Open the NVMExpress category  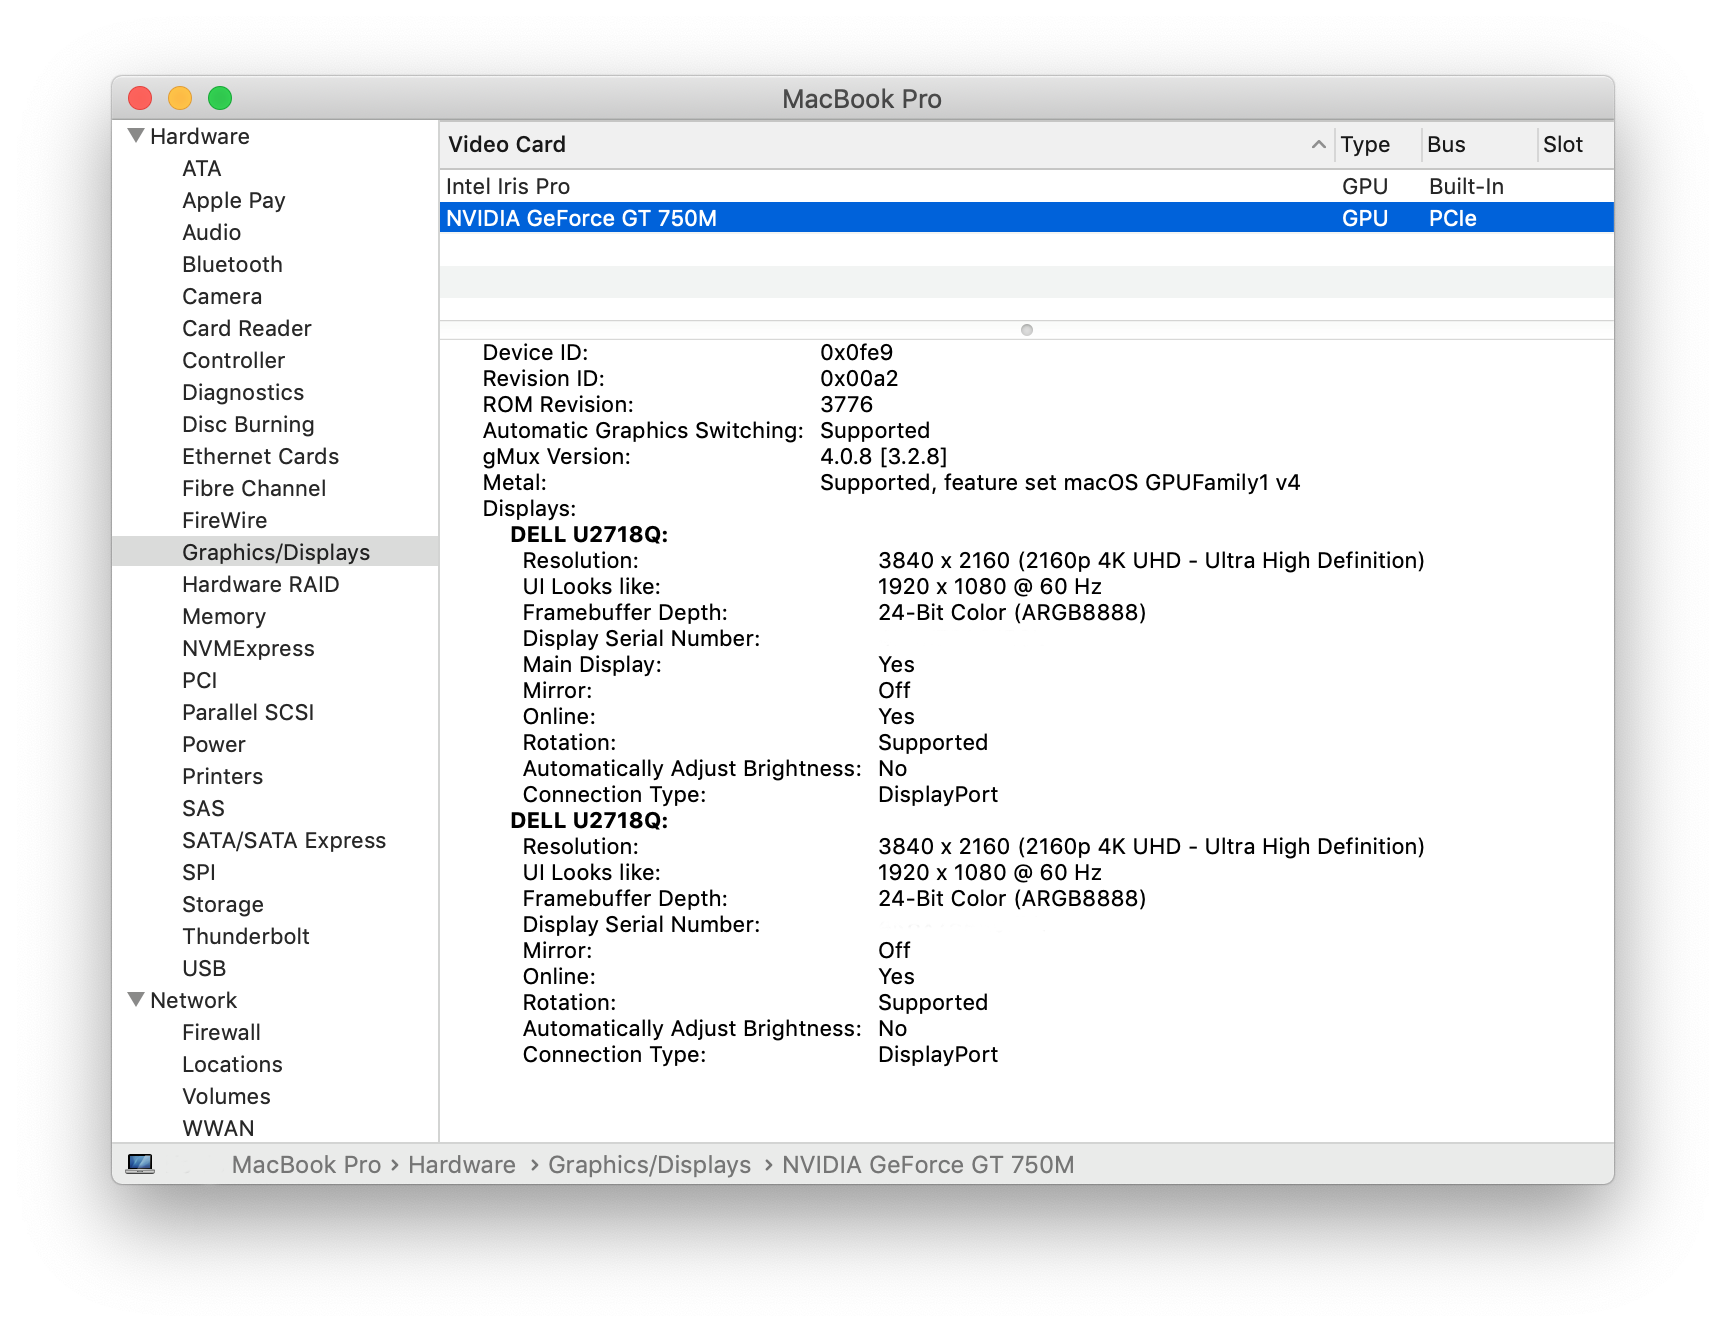coord(248,649)
